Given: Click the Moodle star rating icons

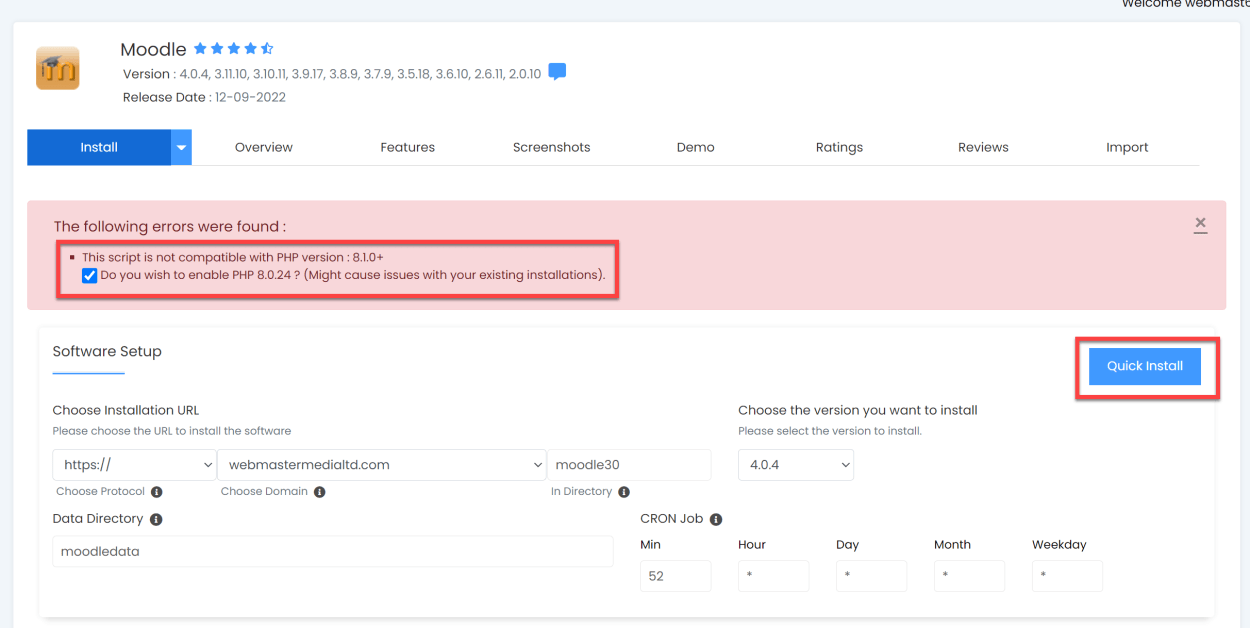Looking at the screenshot, I should tap(233, 48).
